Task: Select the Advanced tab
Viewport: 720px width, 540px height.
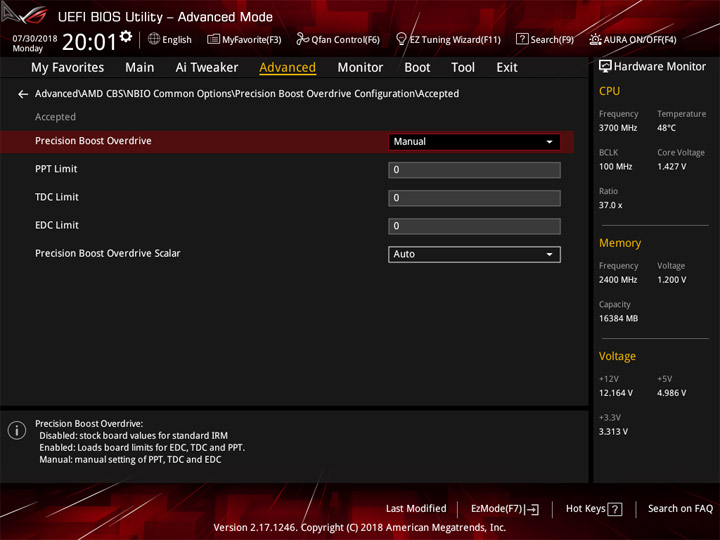Action: coord(287,68)
